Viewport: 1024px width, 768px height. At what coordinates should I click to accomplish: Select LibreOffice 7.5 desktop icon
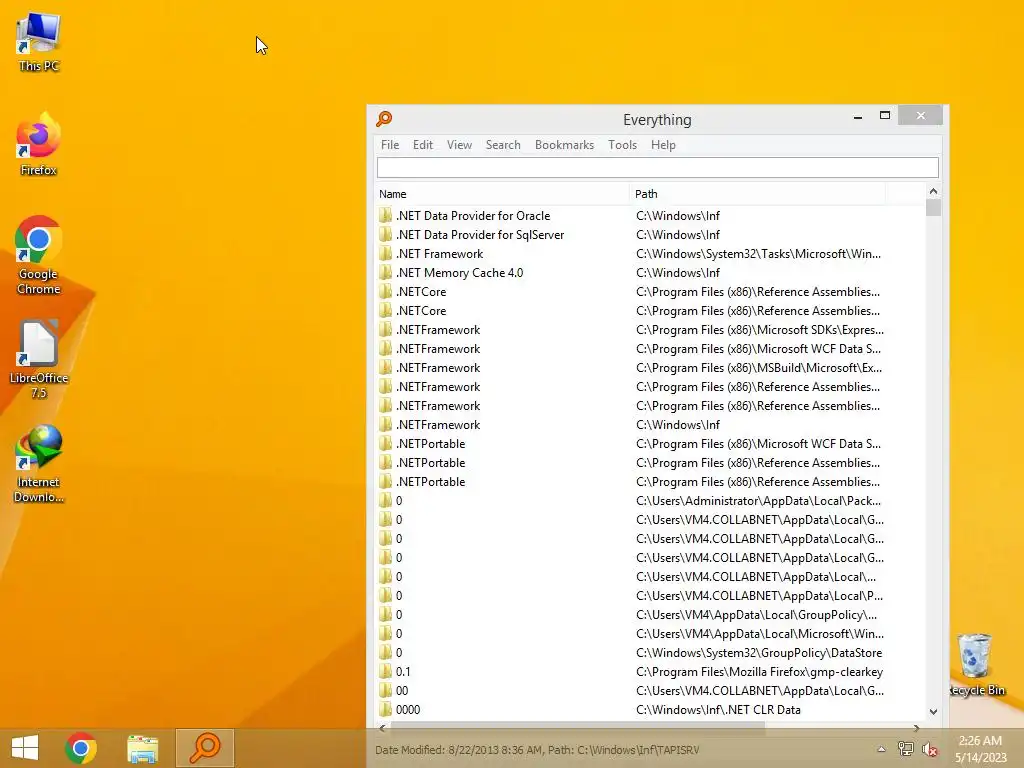click(39, 359)
